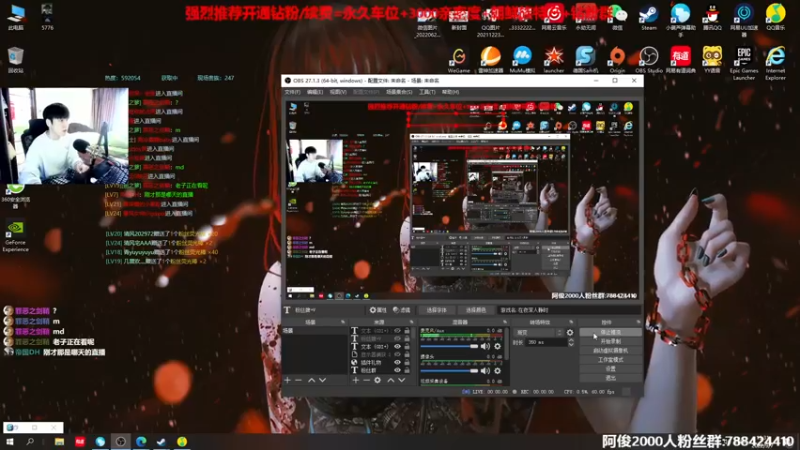
Task: Click the source text input field in toolbar
Action: (569, 310)
